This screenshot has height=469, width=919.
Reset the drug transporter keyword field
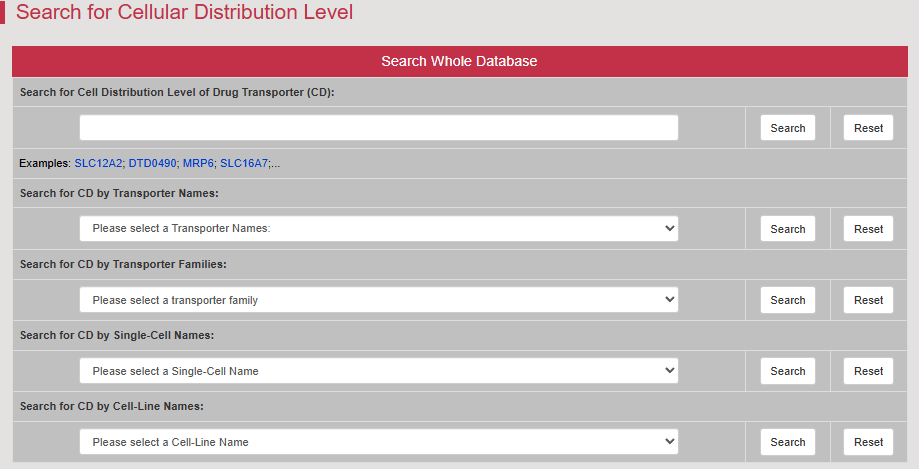(868, 128)
